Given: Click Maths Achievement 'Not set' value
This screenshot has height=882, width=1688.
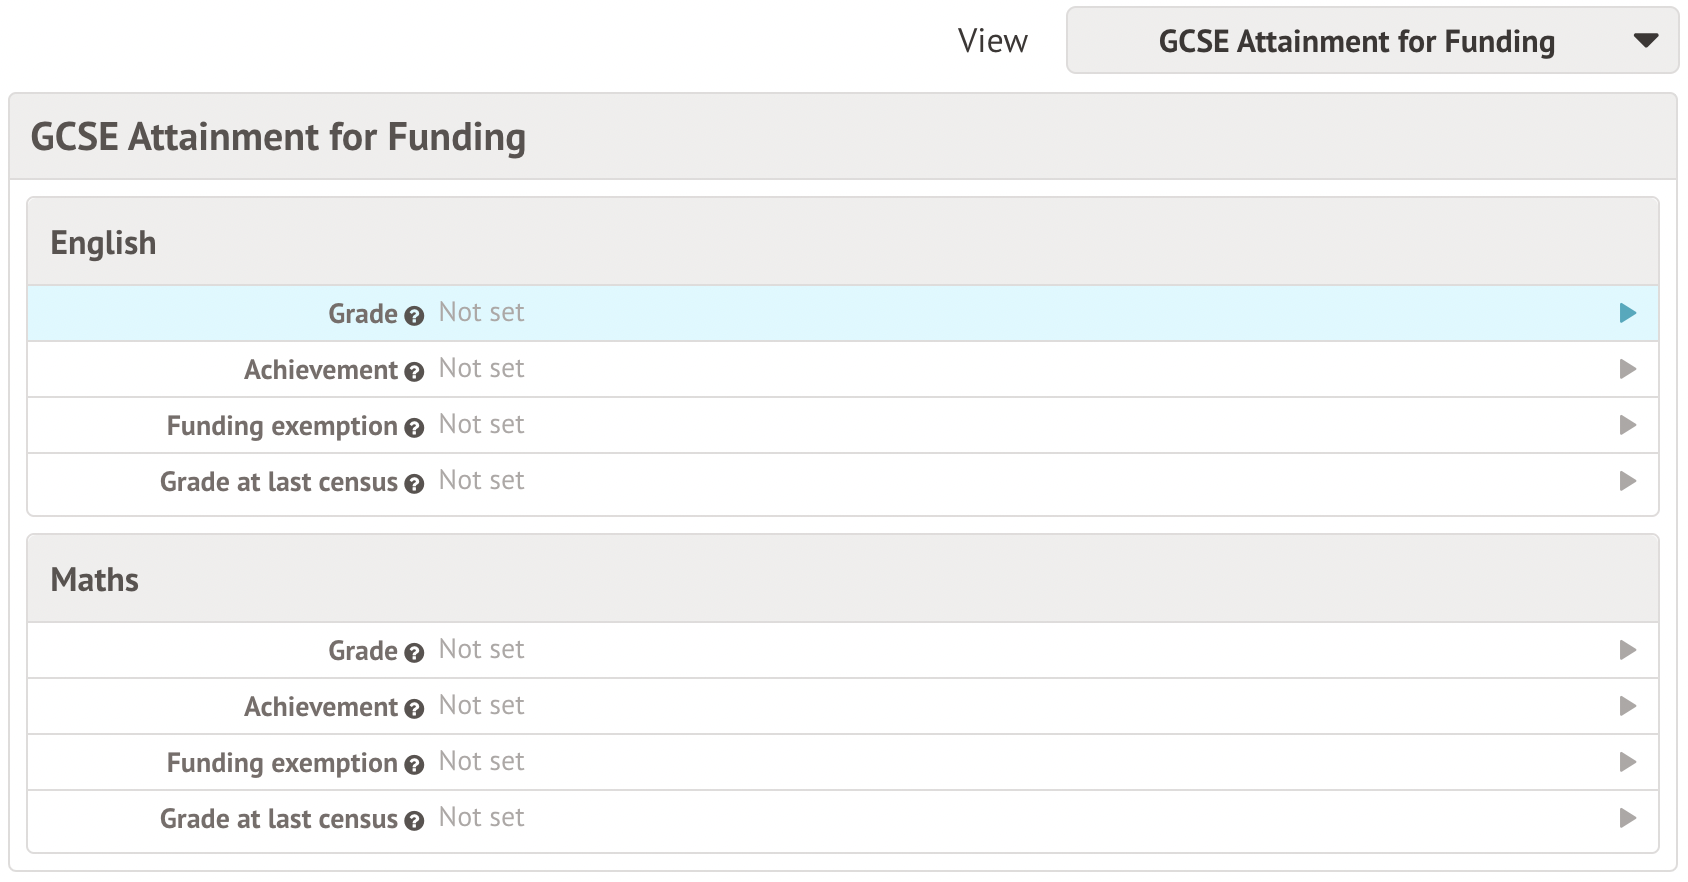Looking at the screenshot, I should point(481,706).
